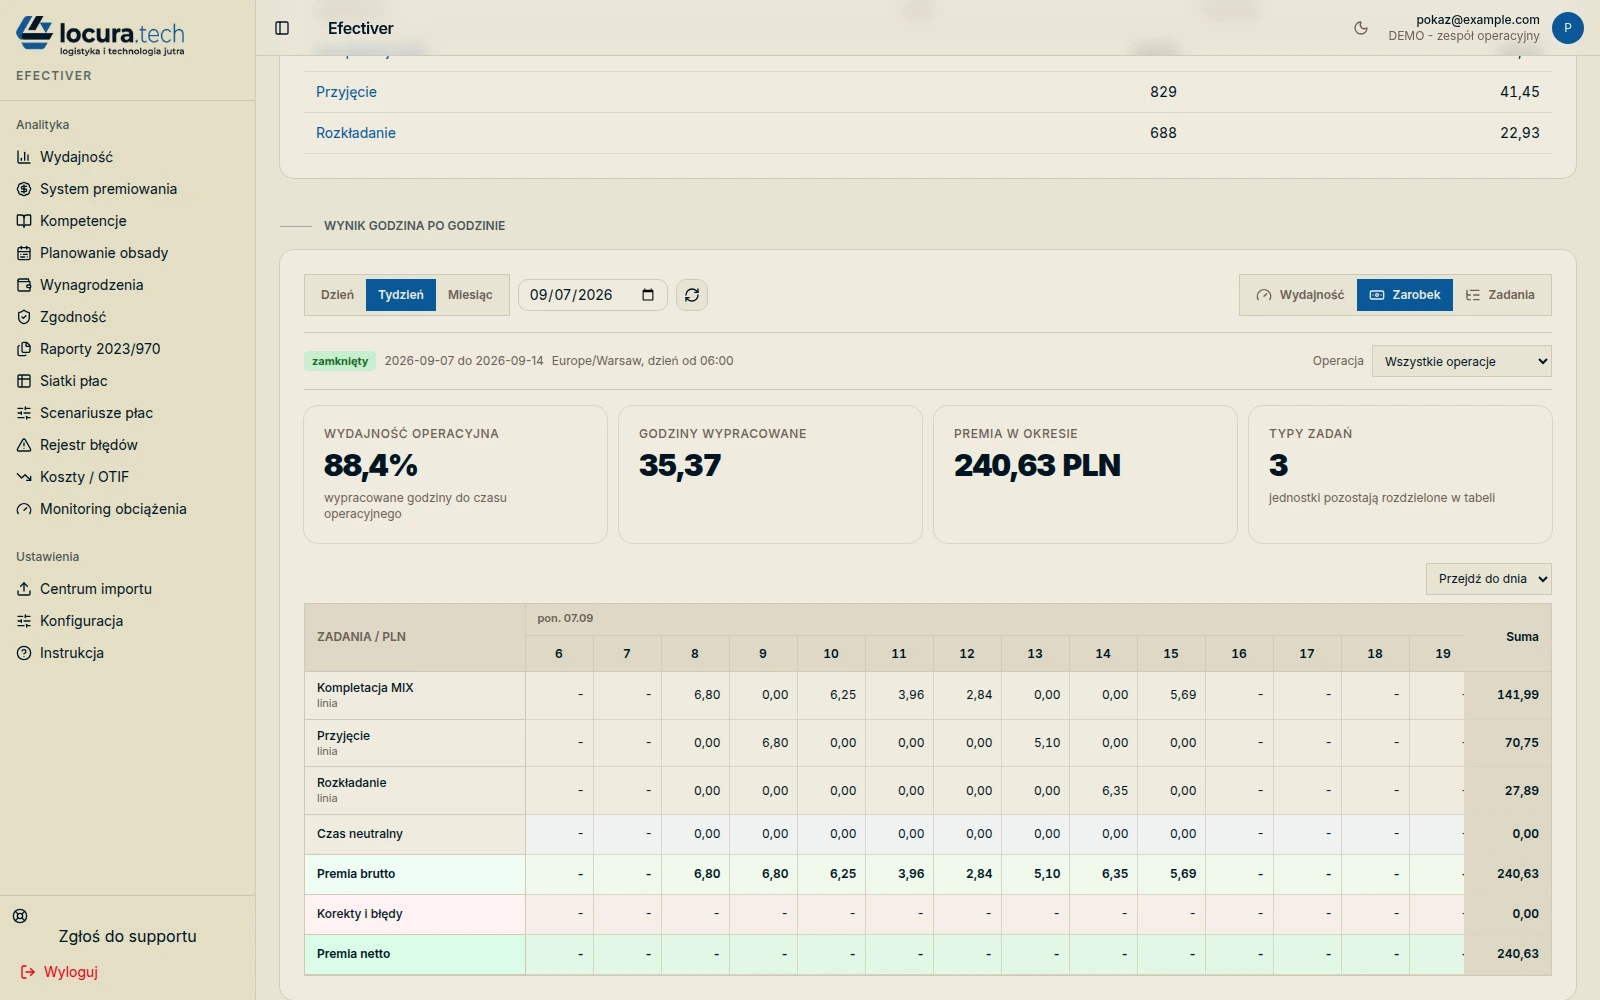Image resolution: width=1600 pixels, height=1000 pixels.
Task: Click Zgłoś do supportu button
Action: tap(127, 937)
